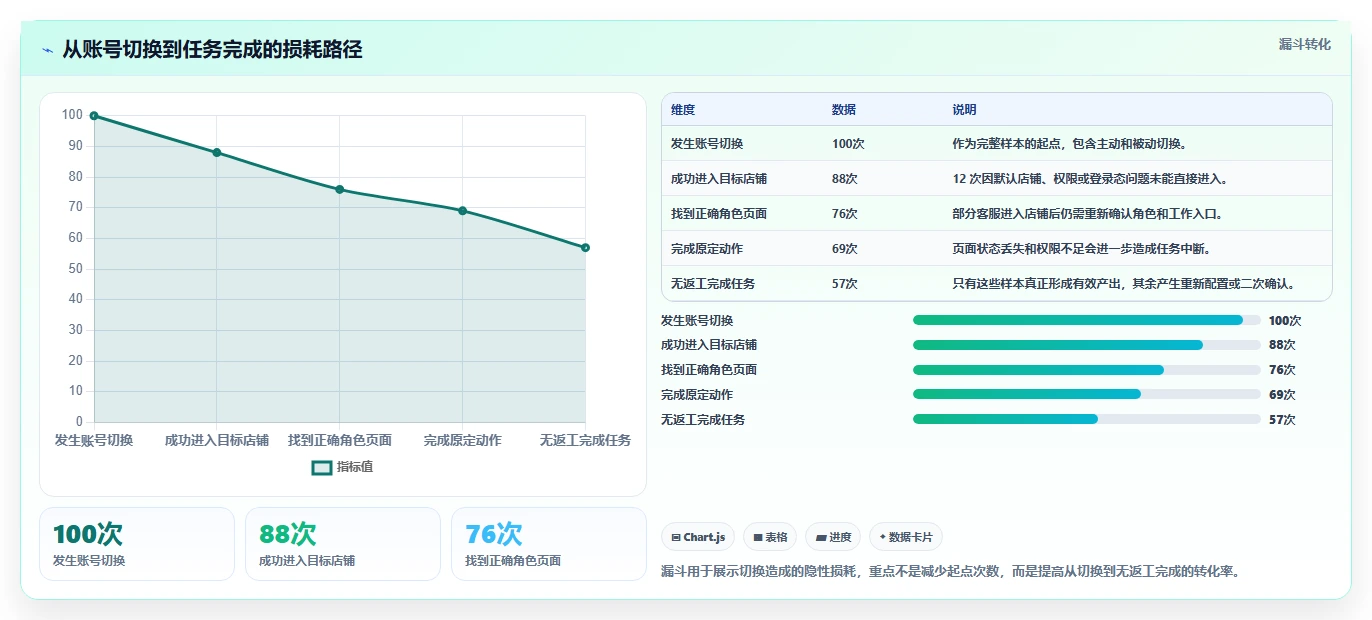Click the footer note beginning 漏斗用于展示
Screen dimensions: 1372x620
tap(951, 572)
